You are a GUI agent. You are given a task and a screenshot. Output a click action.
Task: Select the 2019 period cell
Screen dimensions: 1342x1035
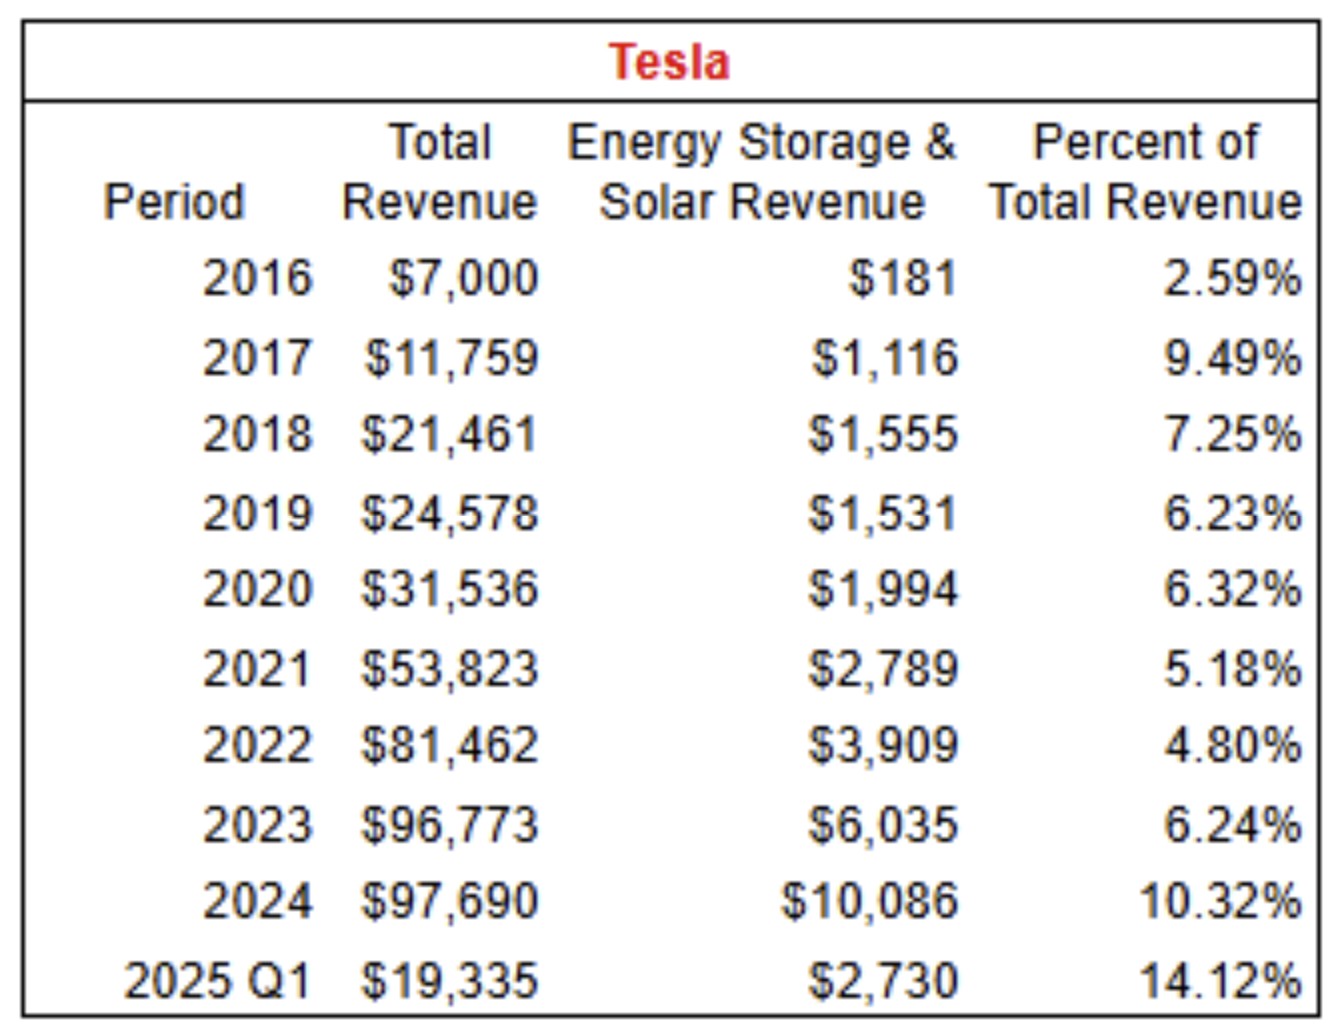pos(258,513)
